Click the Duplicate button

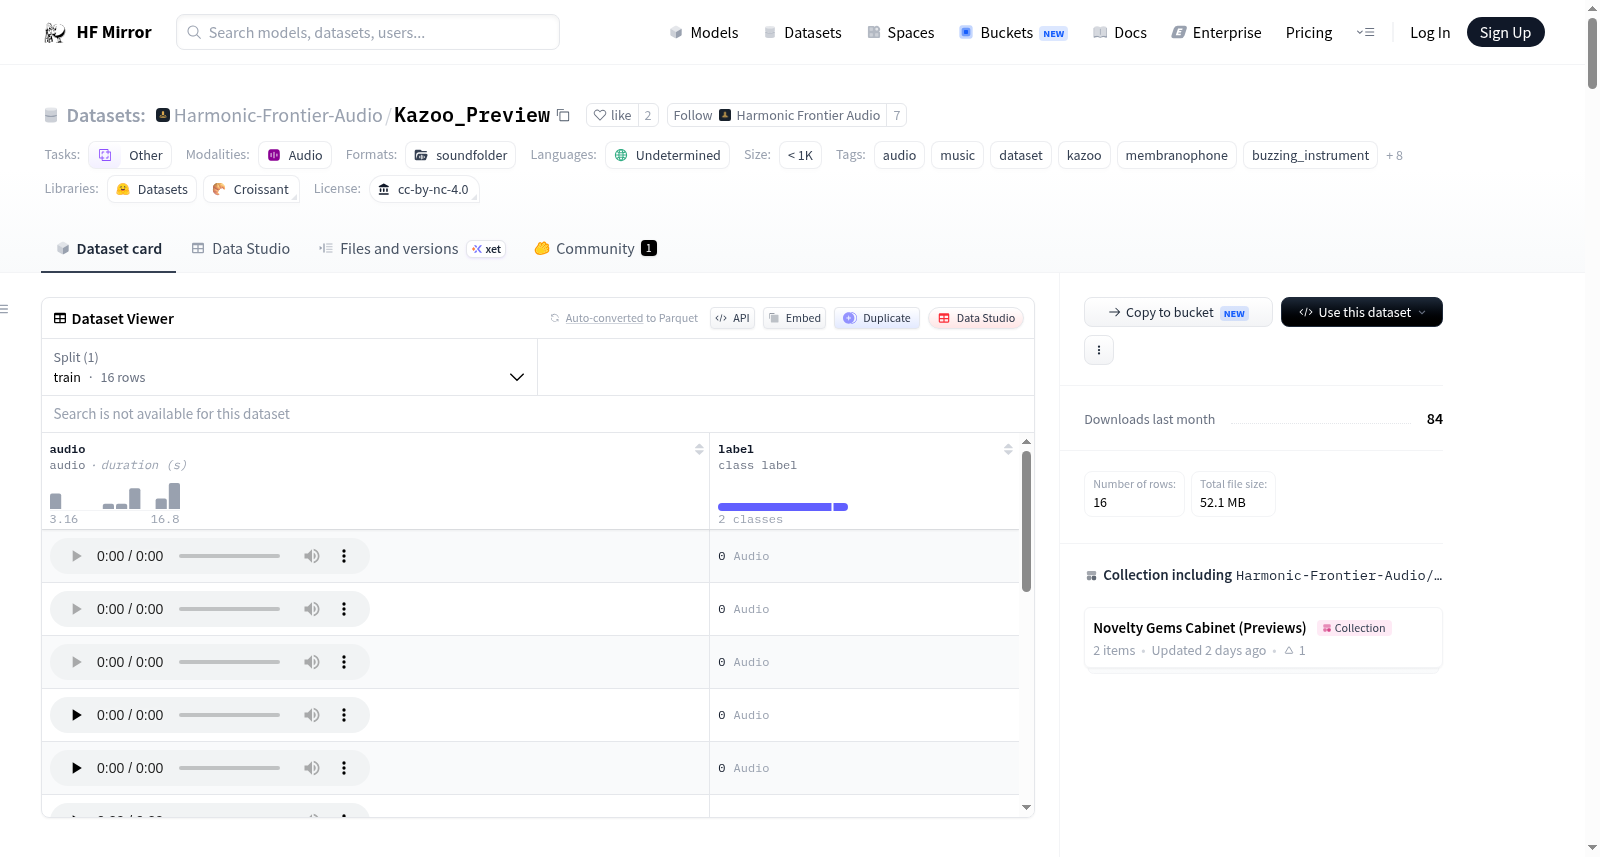pos(877,318)
